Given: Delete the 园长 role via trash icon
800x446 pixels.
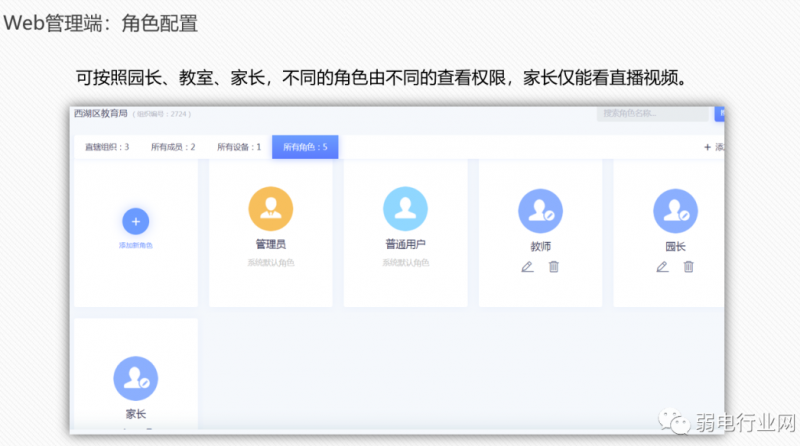Looking at the screenshot, I should (688, 266).
